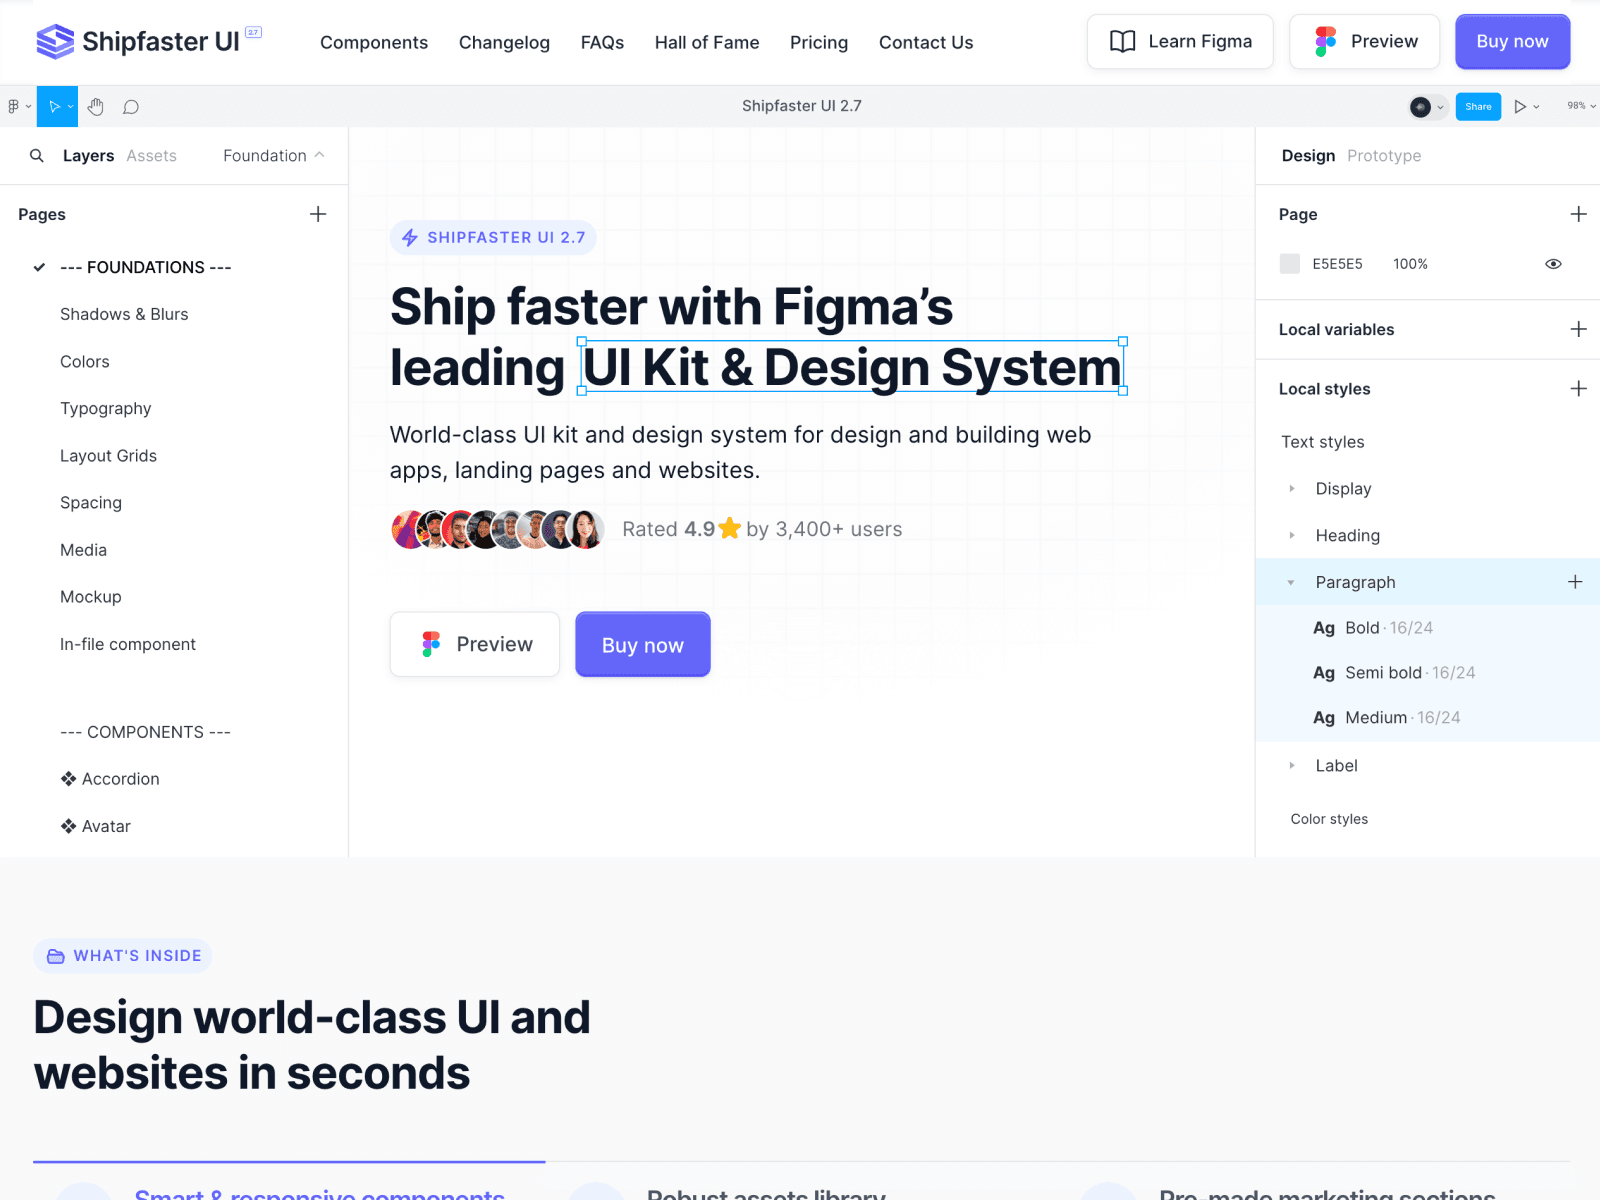Screen dimensions: 1600x1200
Task: Select the Colors page
Action: point(85,362)
